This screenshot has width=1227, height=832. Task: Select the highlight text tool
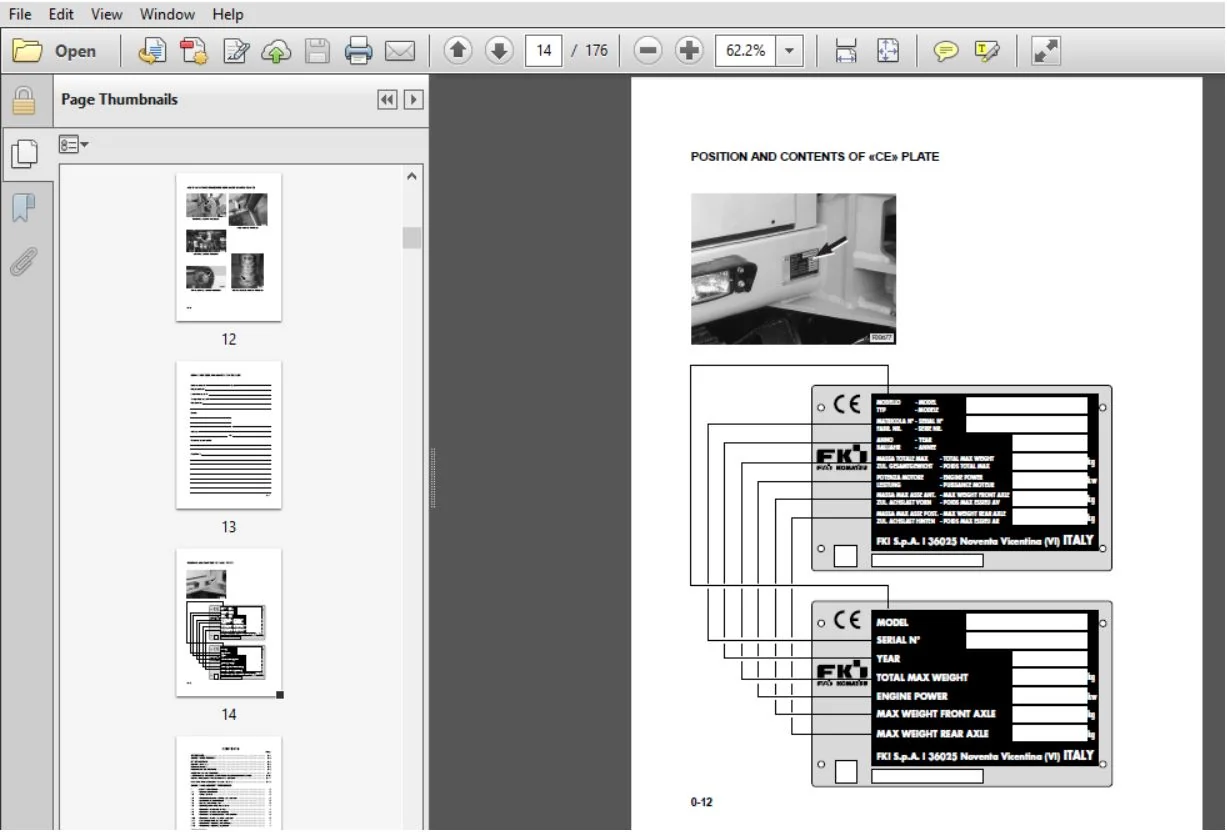tap(987, 51)
